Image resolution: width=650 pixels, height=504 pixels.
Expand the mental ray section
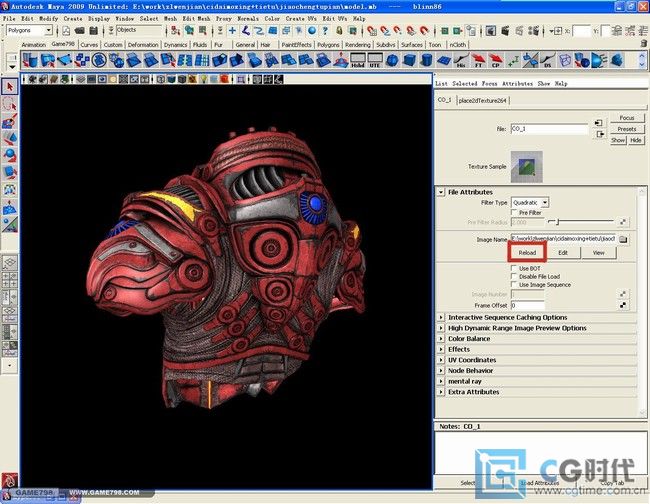(441, 381)
